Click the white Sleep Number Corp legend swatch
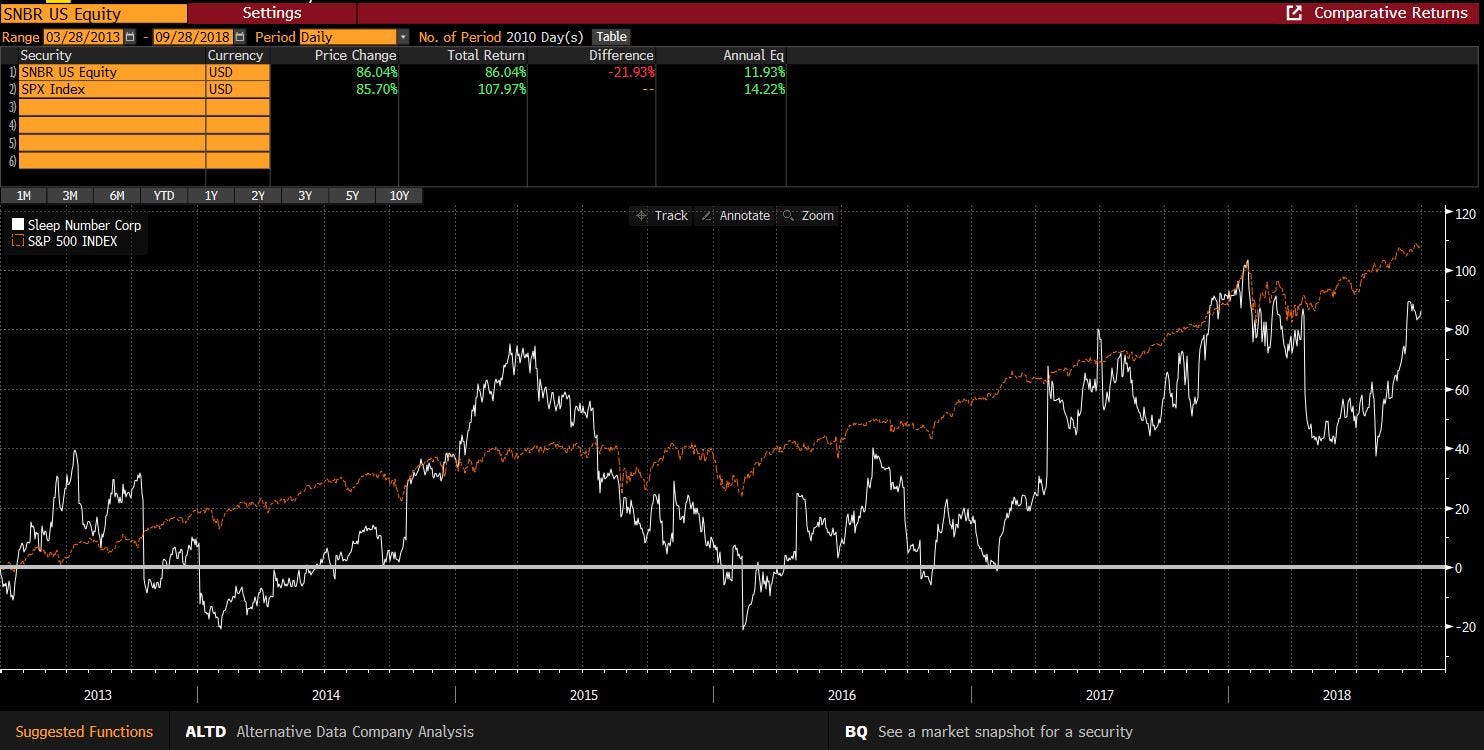This screenshot has height=750, width=1484. [18, 225]
